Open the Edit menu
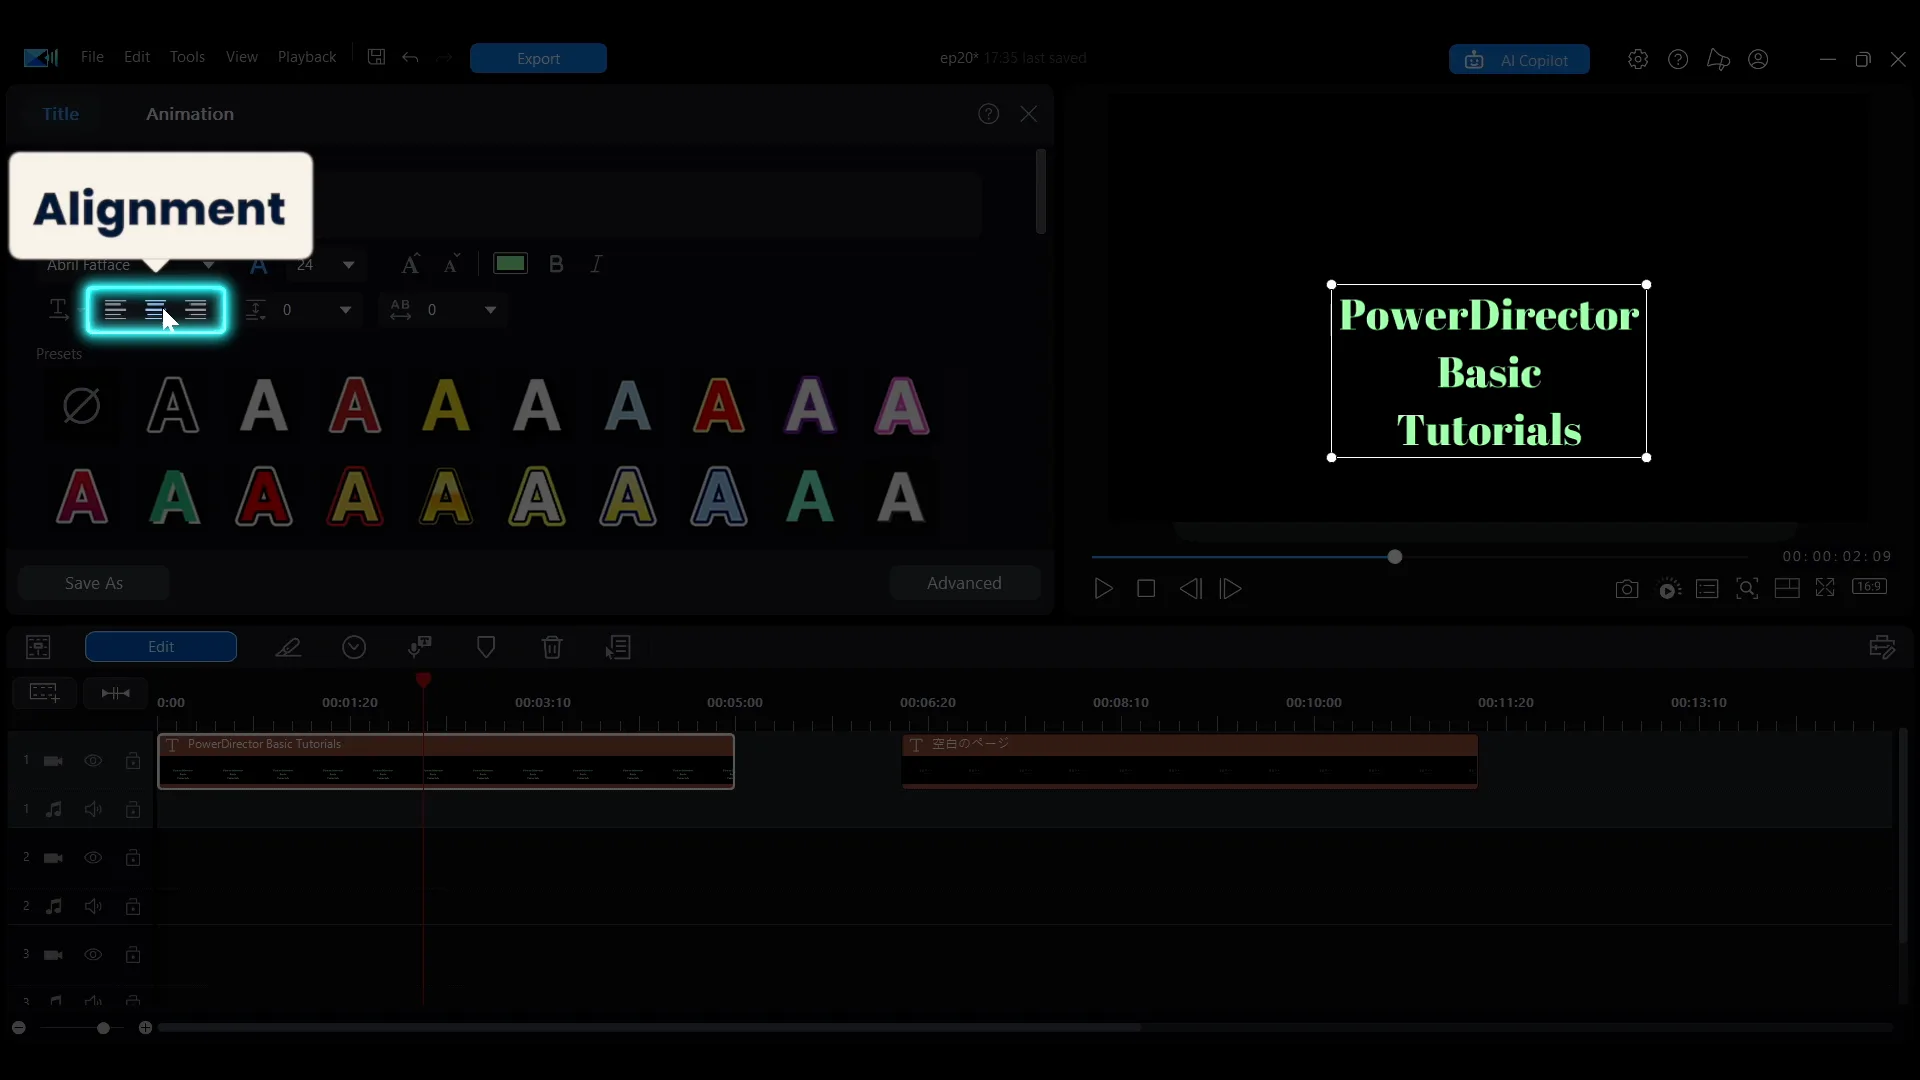Screen dimensions: 1920x1080 (x=137, y=57)
